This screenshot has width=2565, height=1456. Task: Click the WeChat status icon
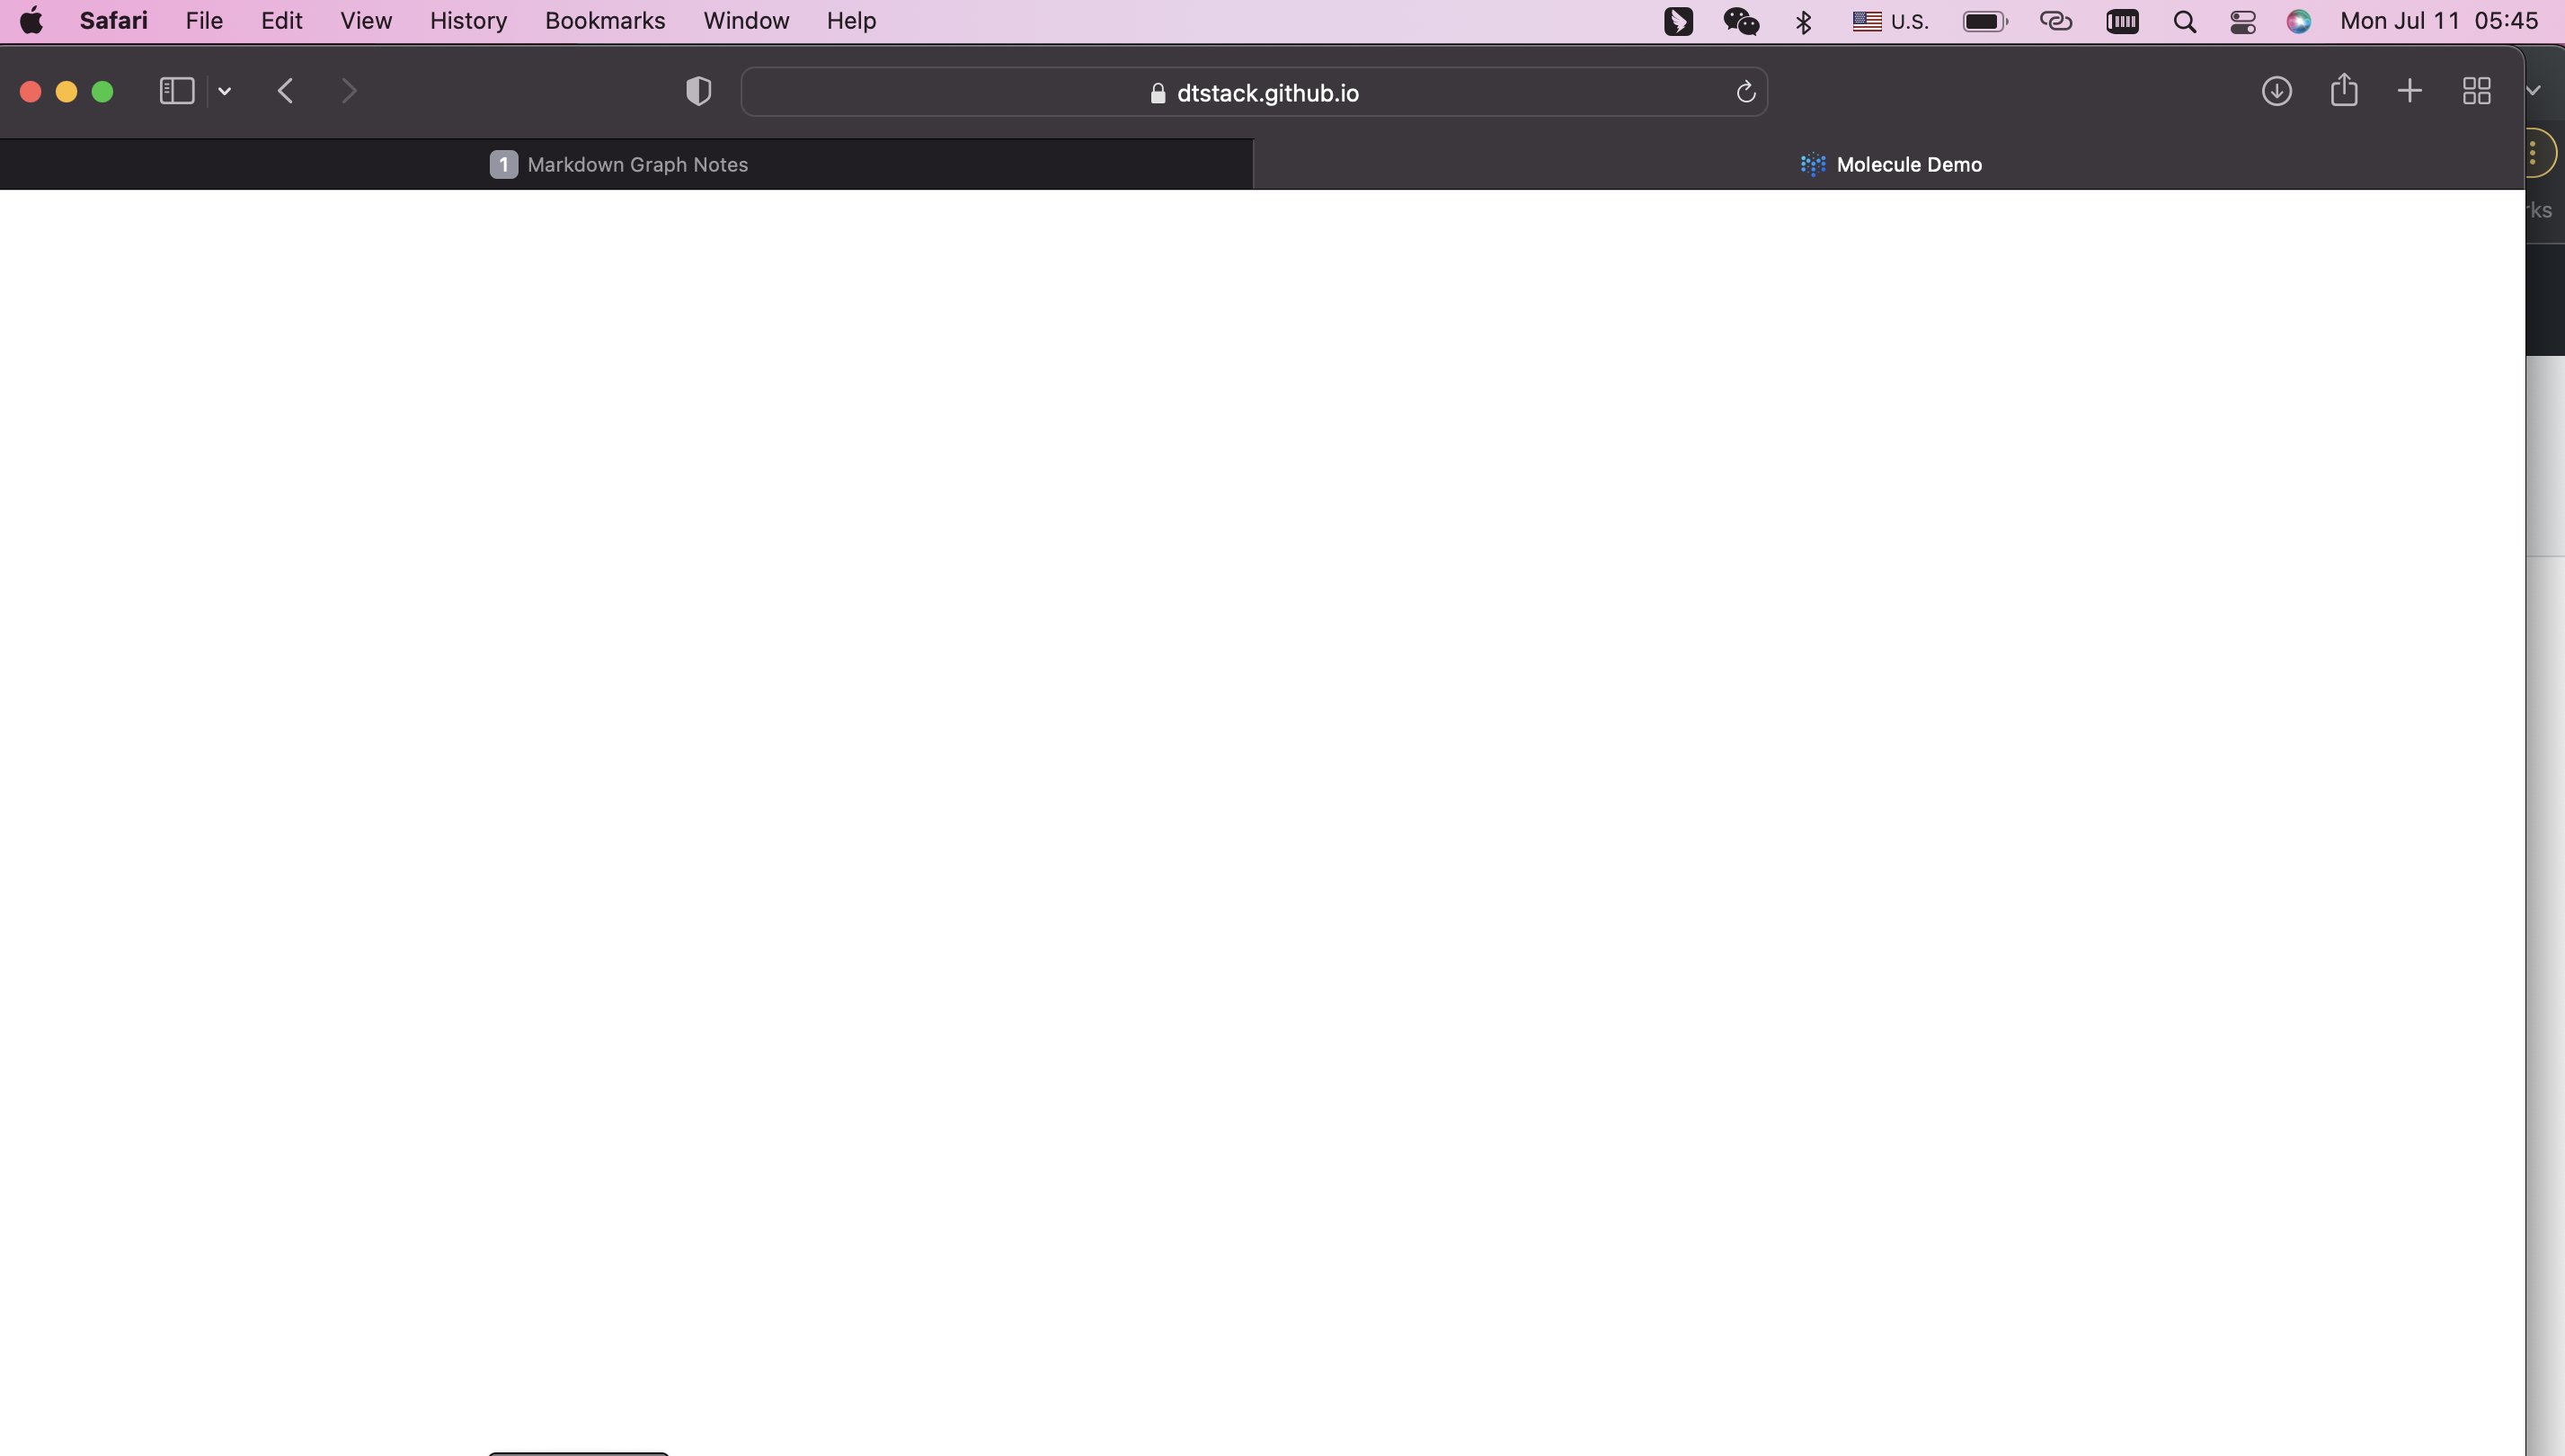1741,21
